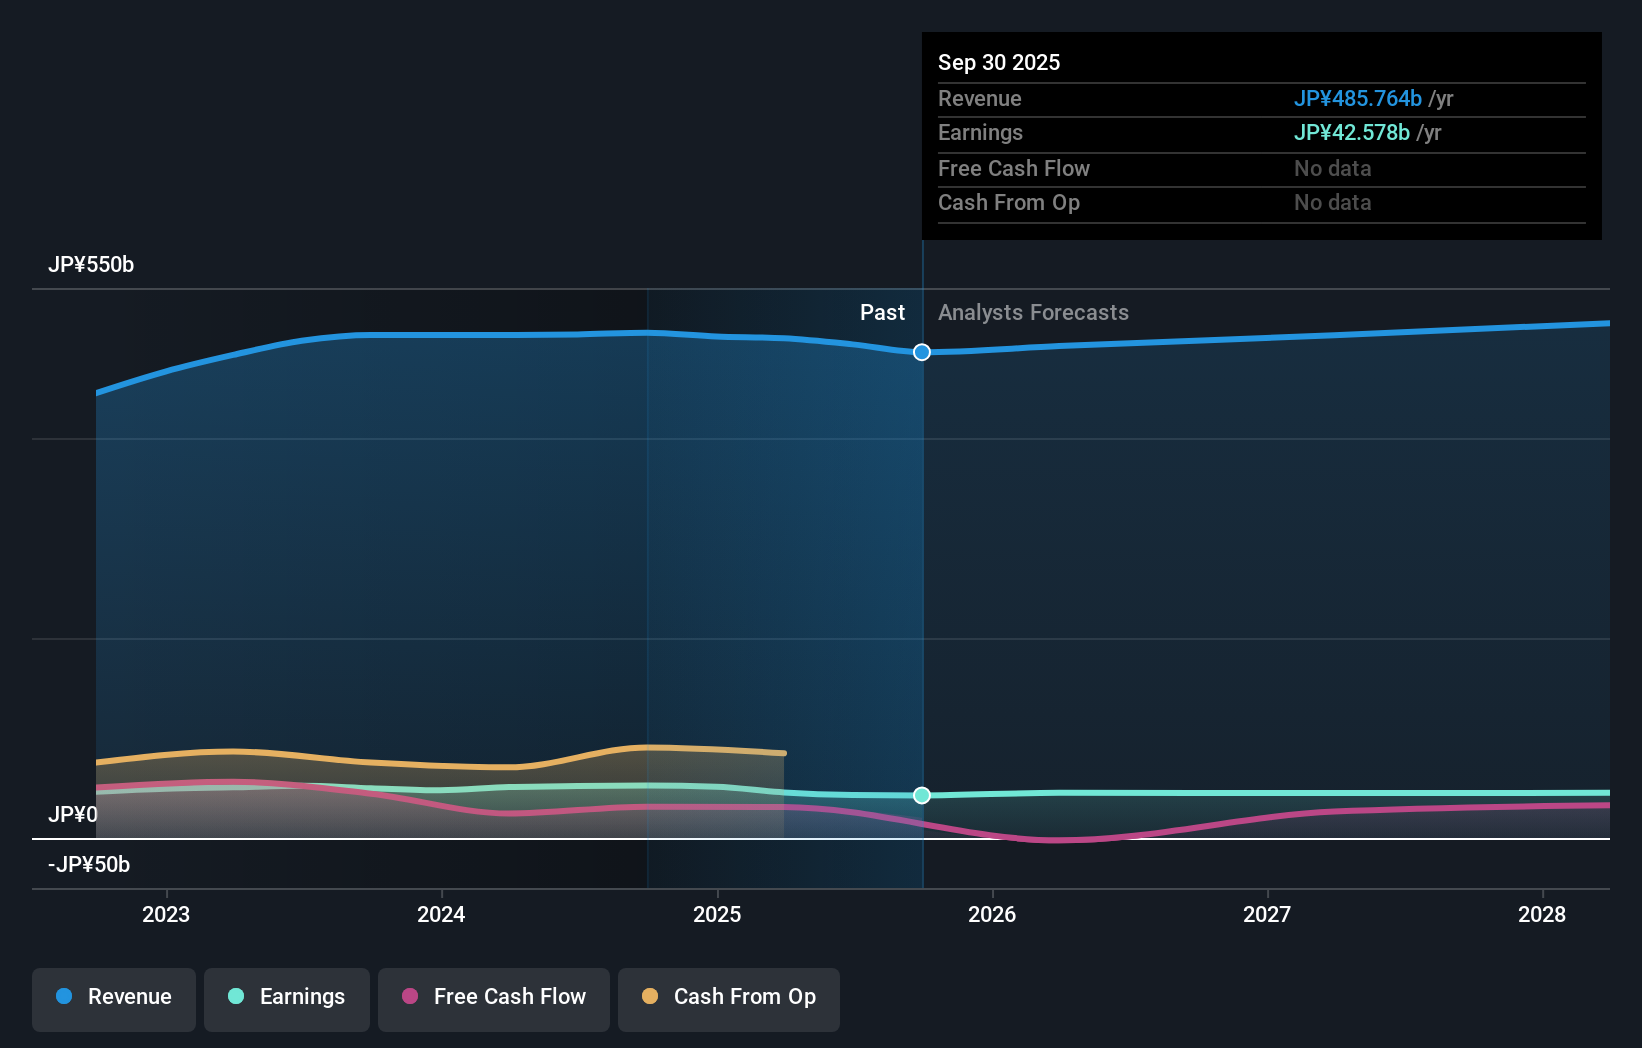The image size is (1642, 1048).
Task: Click the Sep 30 2025 tooltip header
Action: pos(998,62)
